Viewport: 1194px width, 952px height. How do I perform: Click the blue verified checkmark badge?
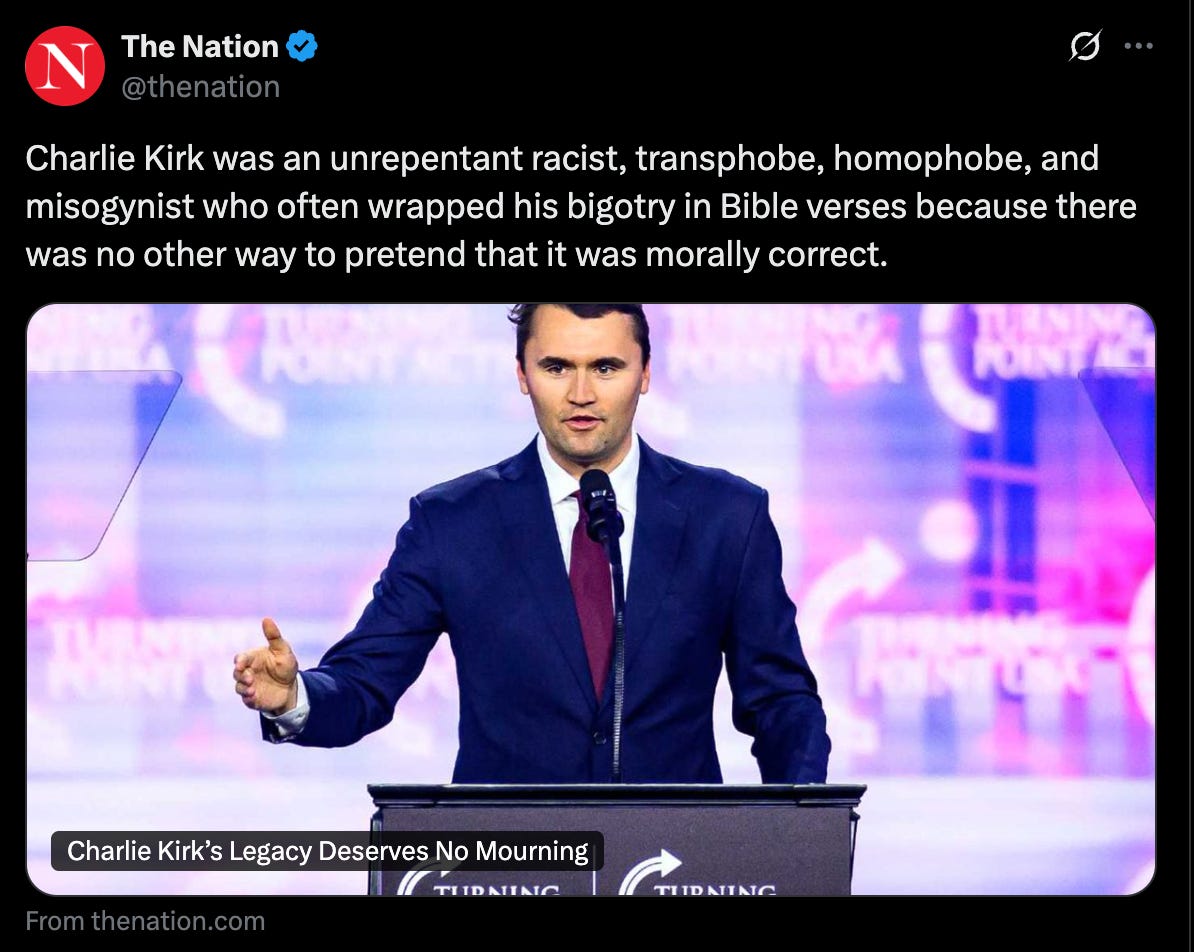tap(302, 46)
